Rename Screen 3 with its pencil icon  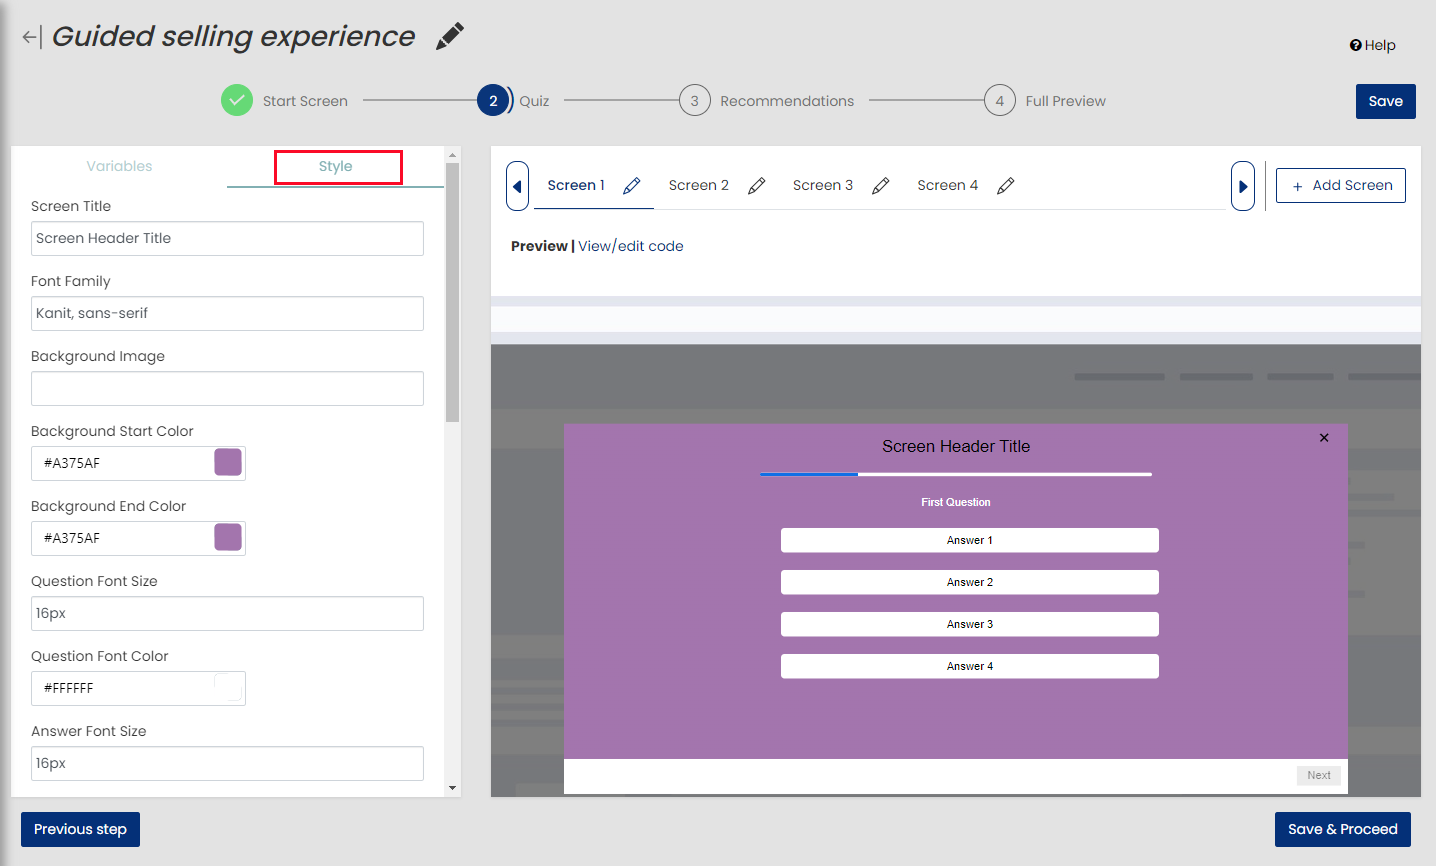[x=881, y=186]
